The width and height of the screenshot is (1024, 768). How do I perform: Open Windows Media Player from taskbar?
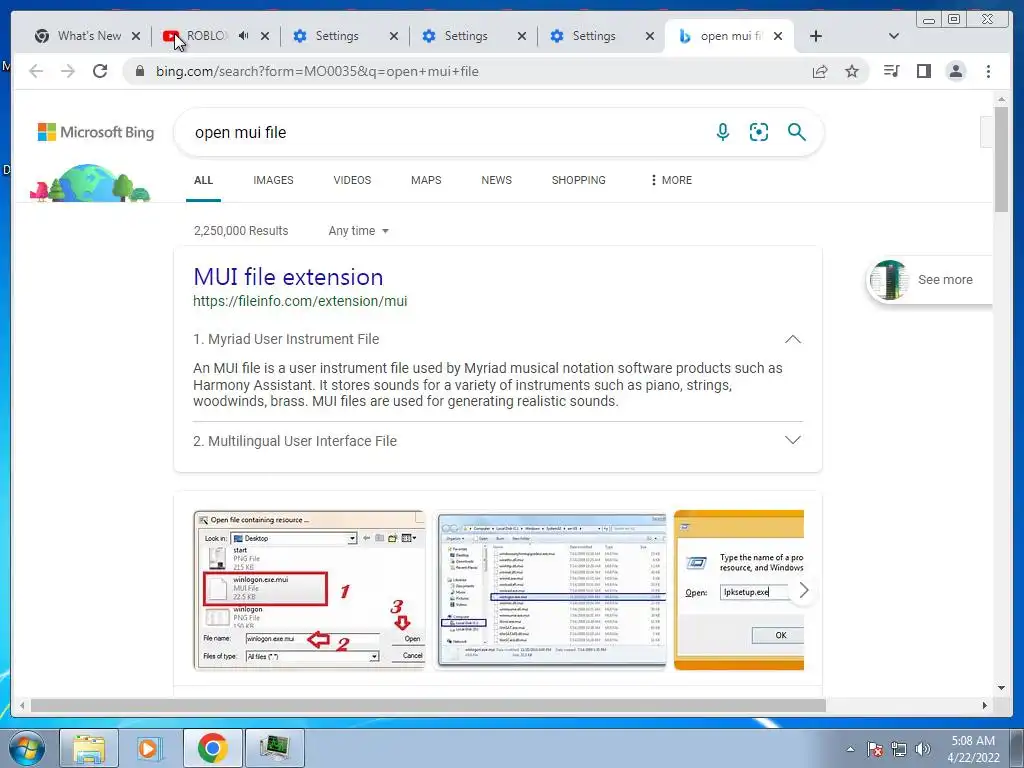click(x=150, y=748)
